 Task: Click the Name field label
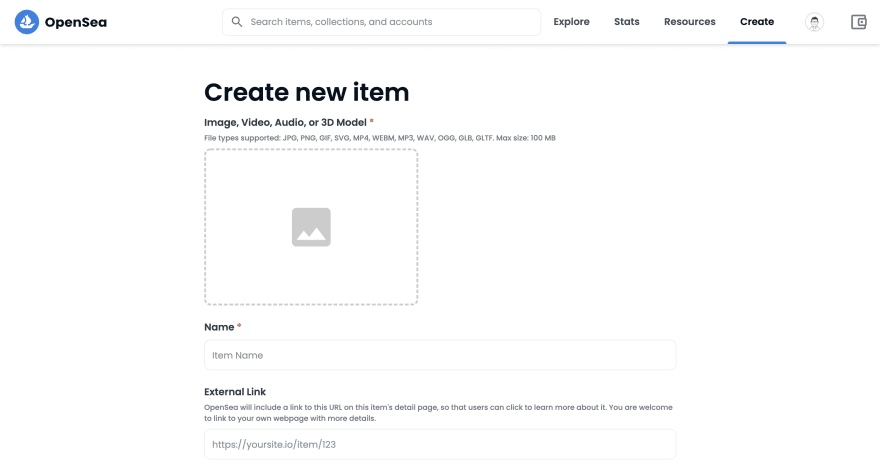219,327
